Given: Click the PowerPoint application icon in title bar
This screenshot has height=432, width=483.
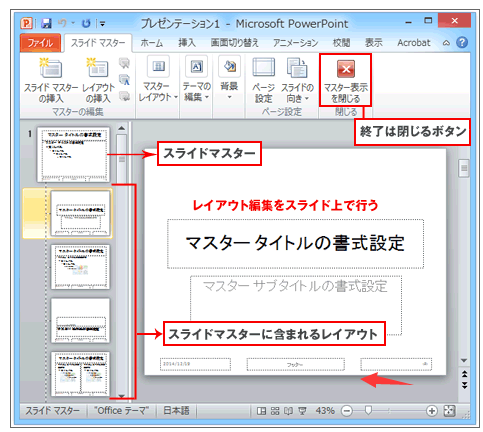Looking at the screenshot, I should pyautogui.click(x=26, y=23).
